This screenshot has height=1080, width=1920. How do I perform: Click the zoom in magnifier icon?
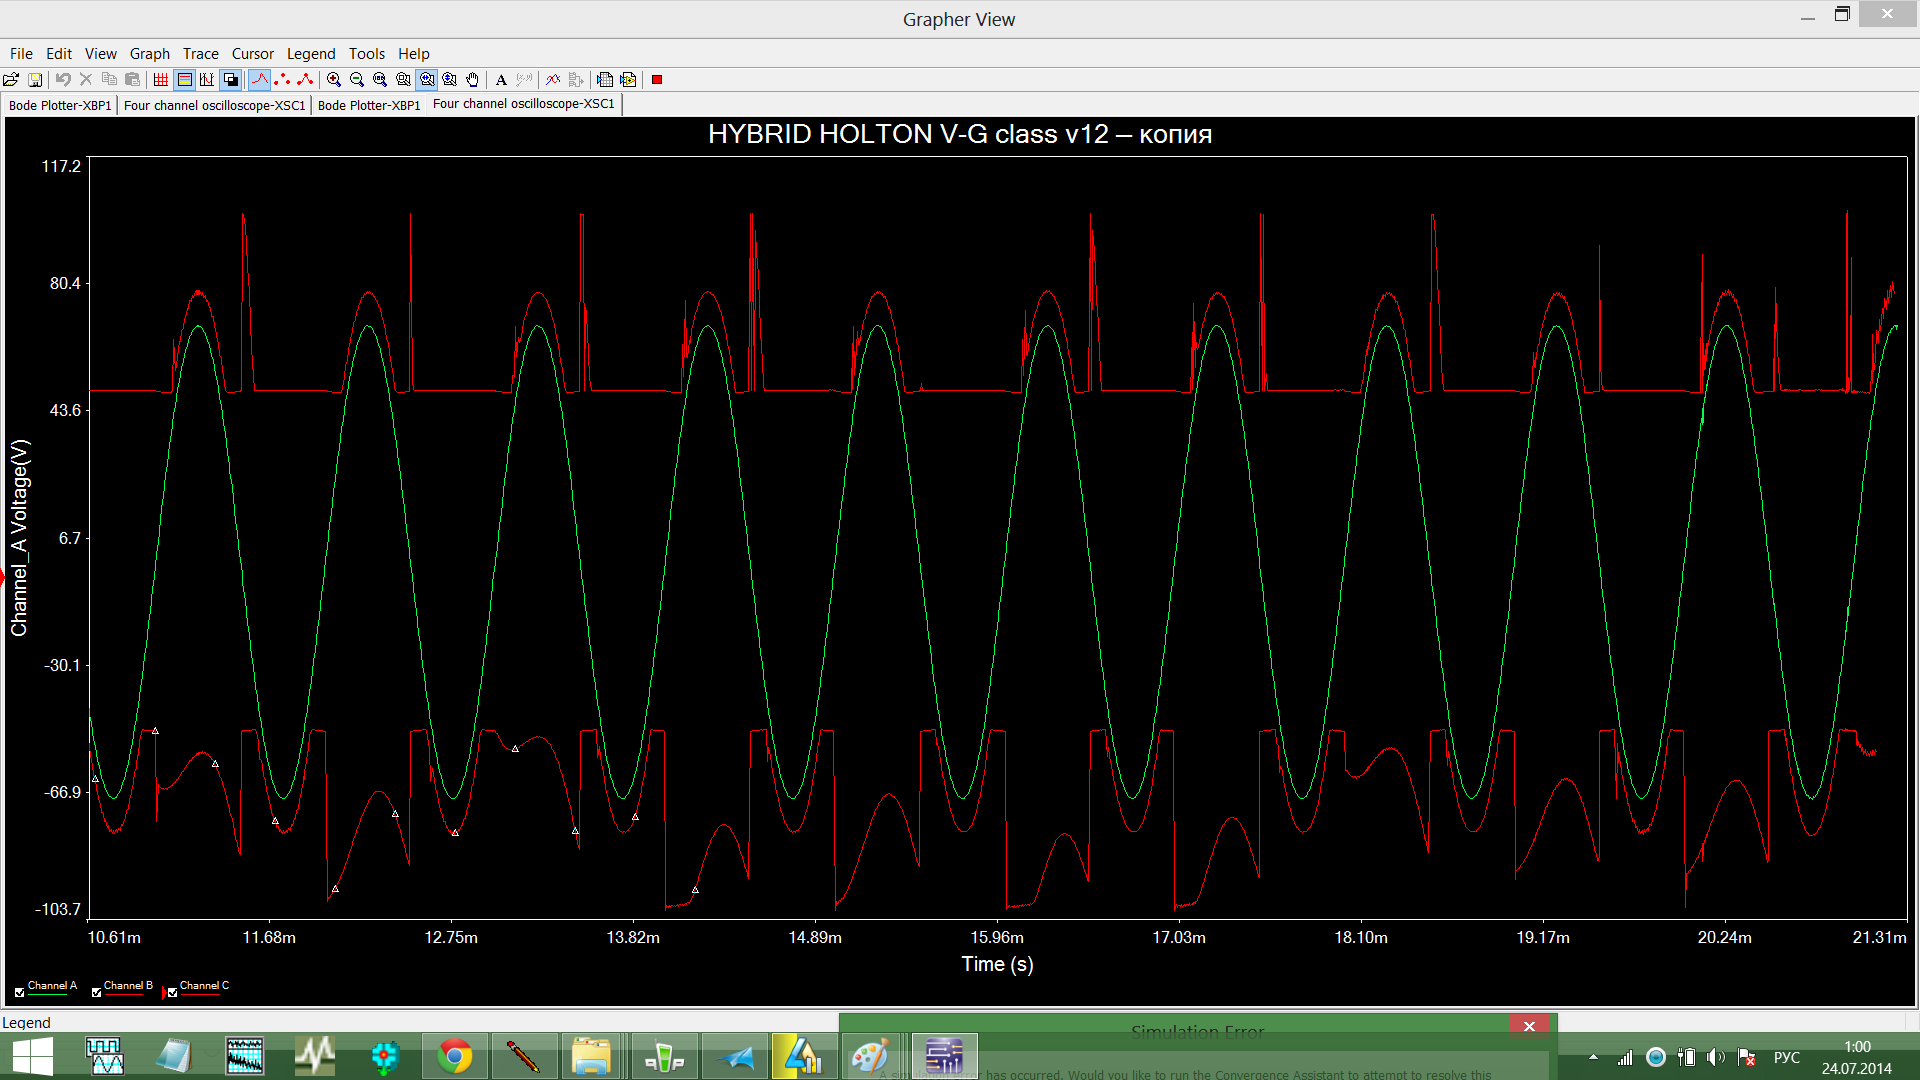[x=334, y=80]
